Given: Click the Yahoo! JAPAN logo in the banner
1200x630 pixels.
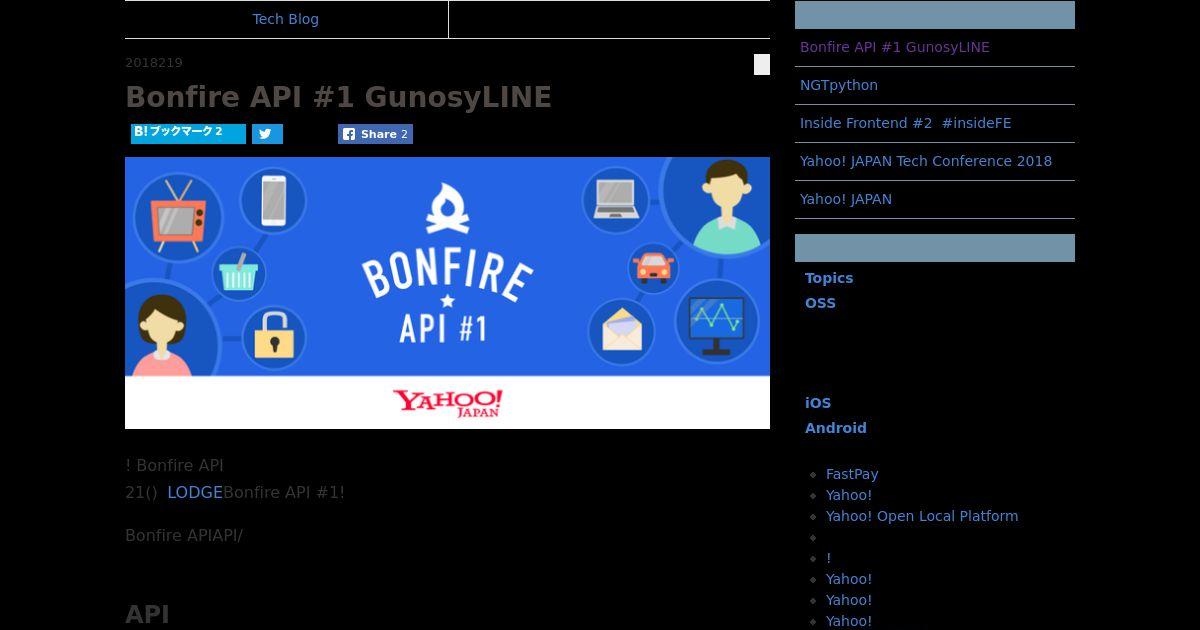Looking at the screenshot, I should point(447,403).
